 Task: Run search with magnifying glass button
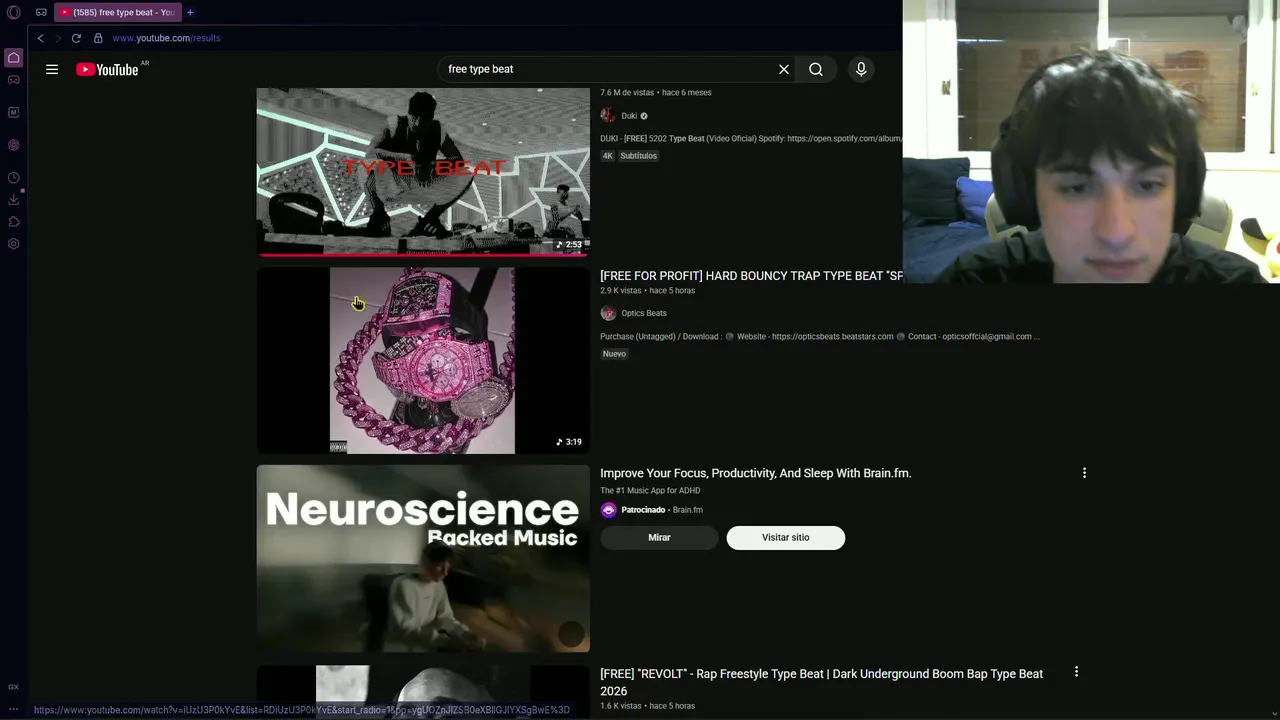(x=816, y=69)
